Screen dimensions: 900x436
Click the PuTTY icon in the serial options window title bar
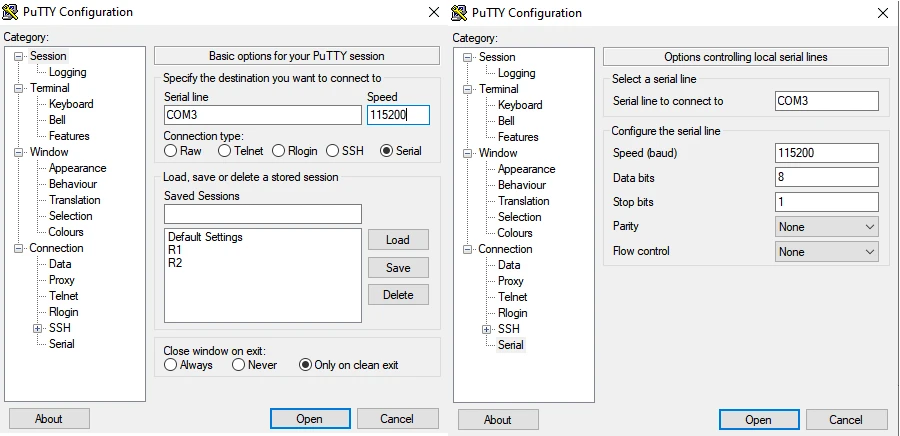click(x=459, y=13)
